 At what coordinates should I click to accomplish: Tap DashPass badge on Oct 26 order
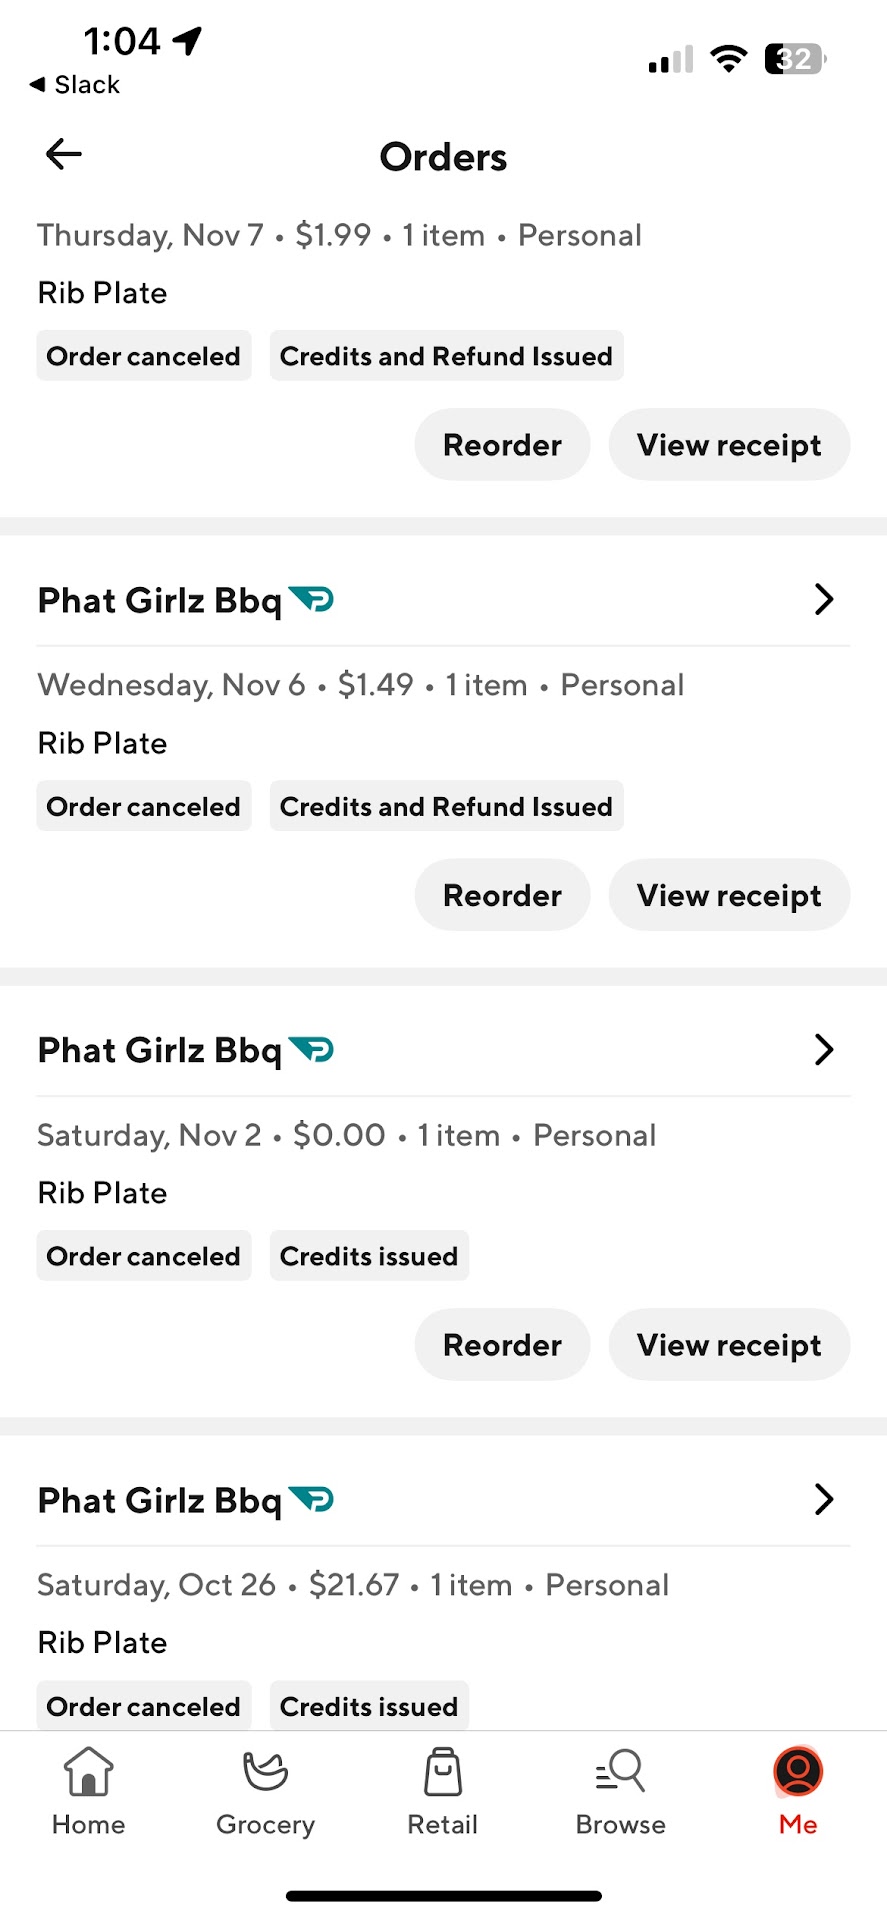[312, 1500]
